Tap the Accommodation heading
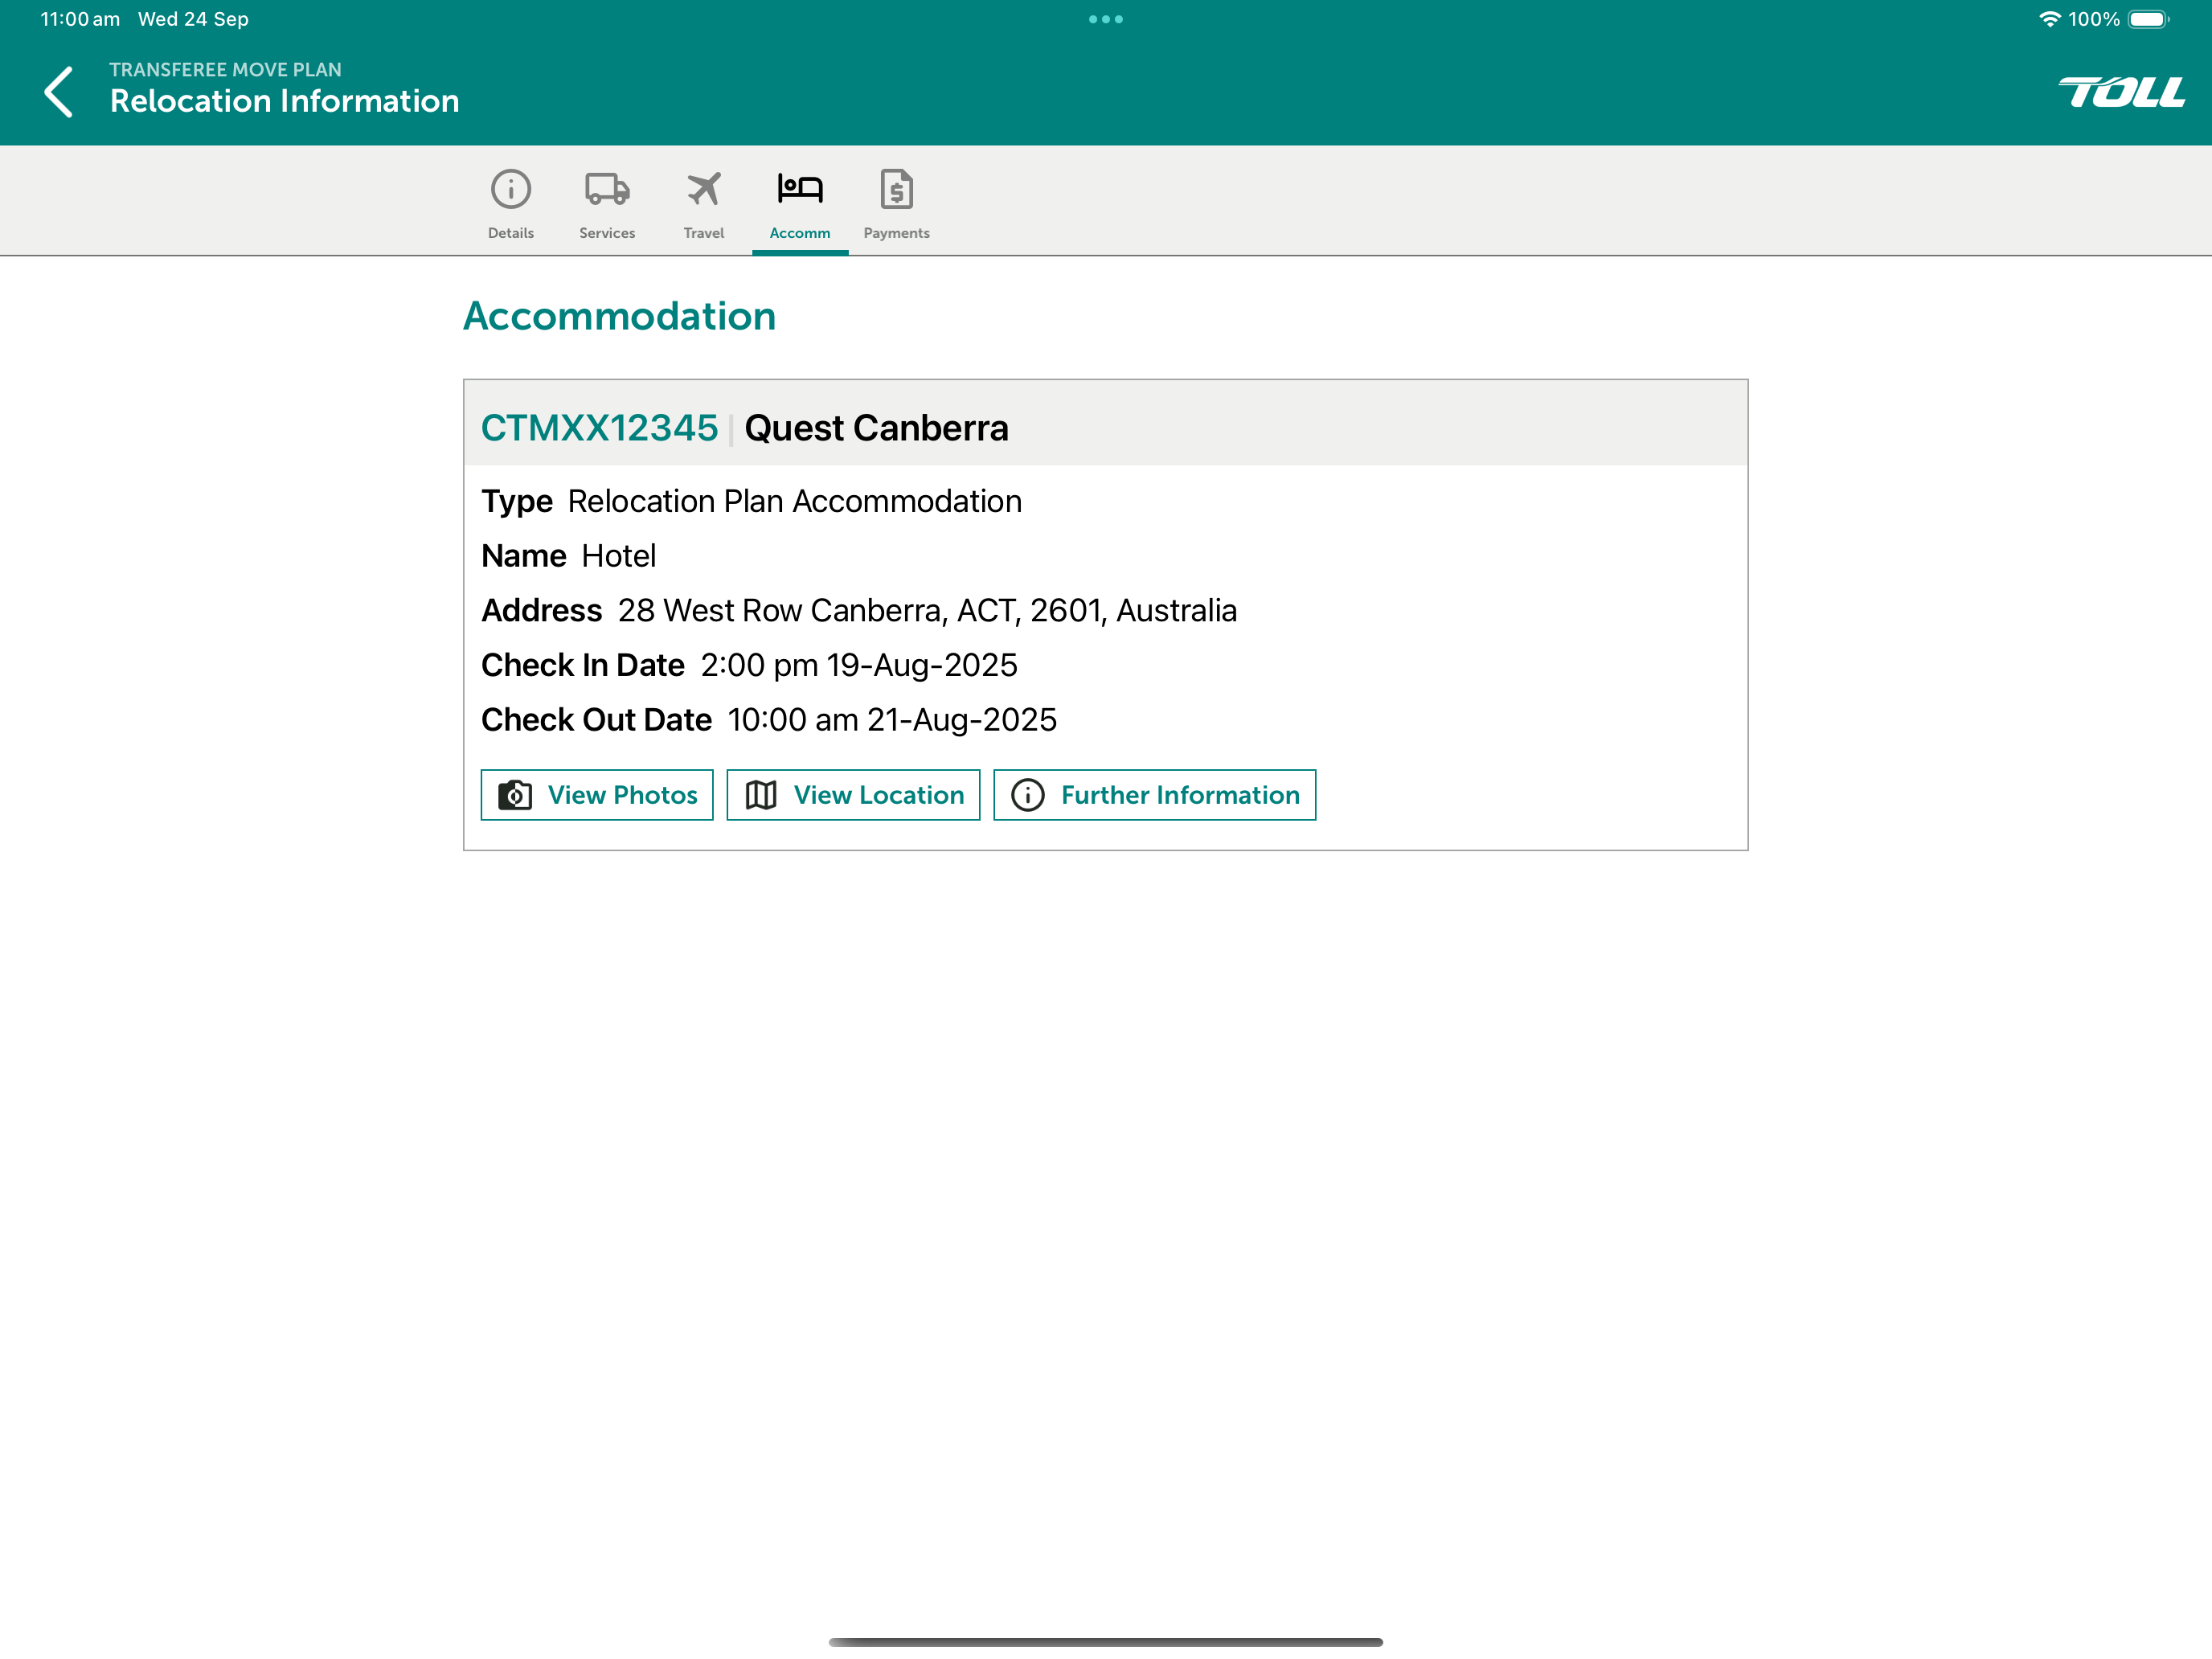 620,316
